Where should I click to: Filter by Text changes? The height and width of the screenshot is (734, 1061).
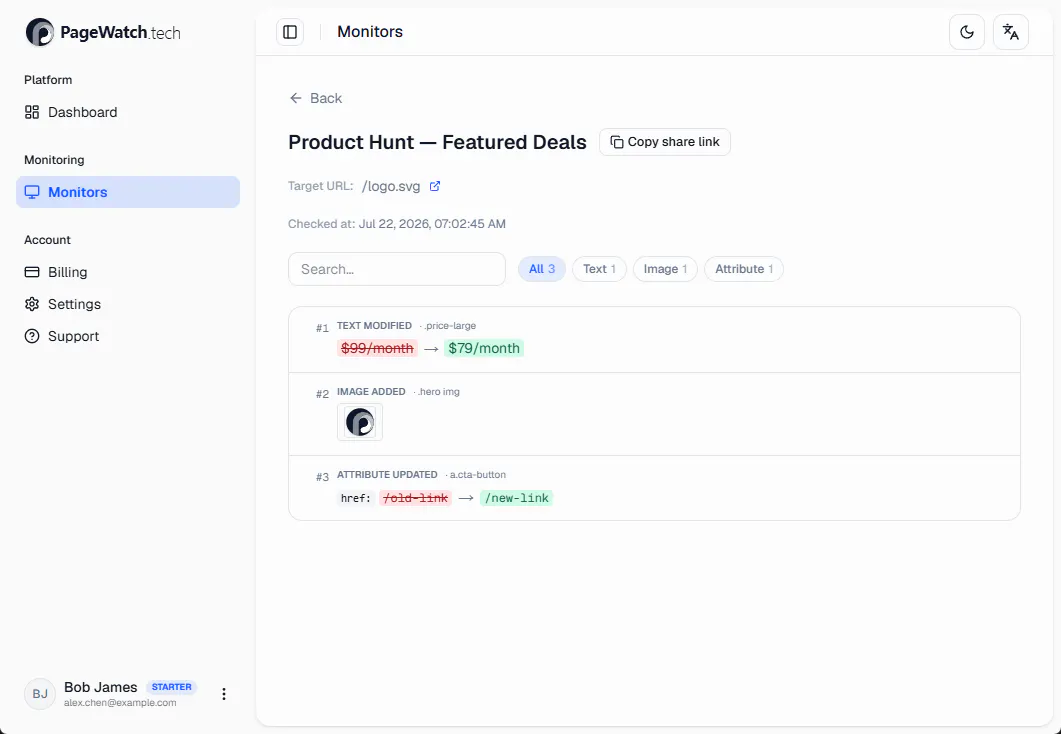point(600,269)
